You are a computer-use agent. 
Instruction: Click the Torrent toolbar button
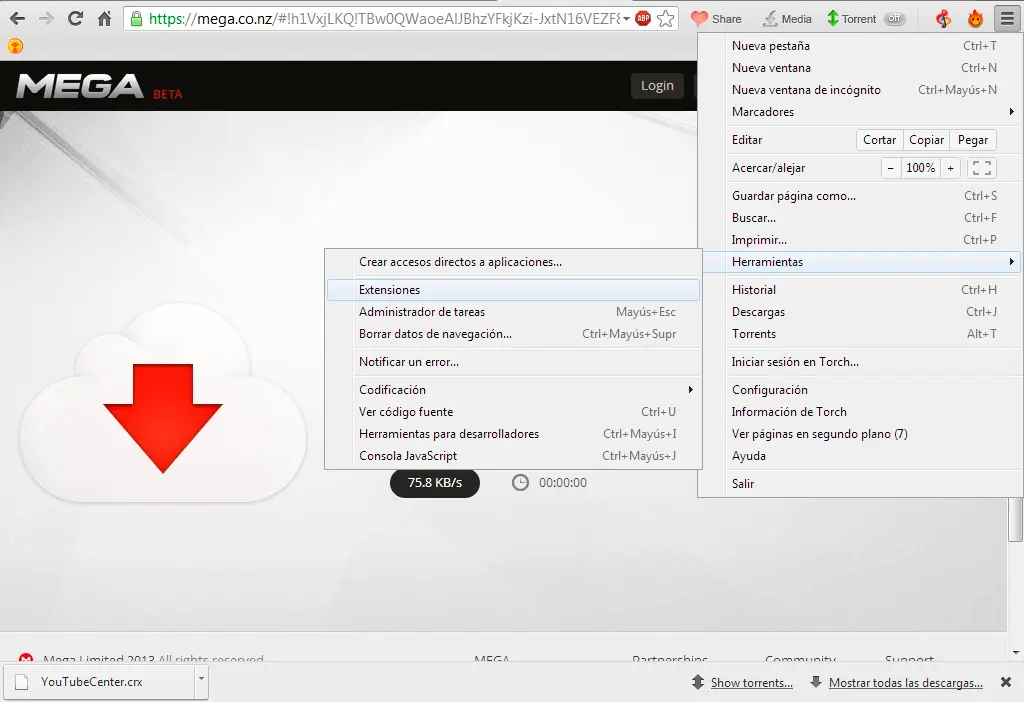click(852, 19)
